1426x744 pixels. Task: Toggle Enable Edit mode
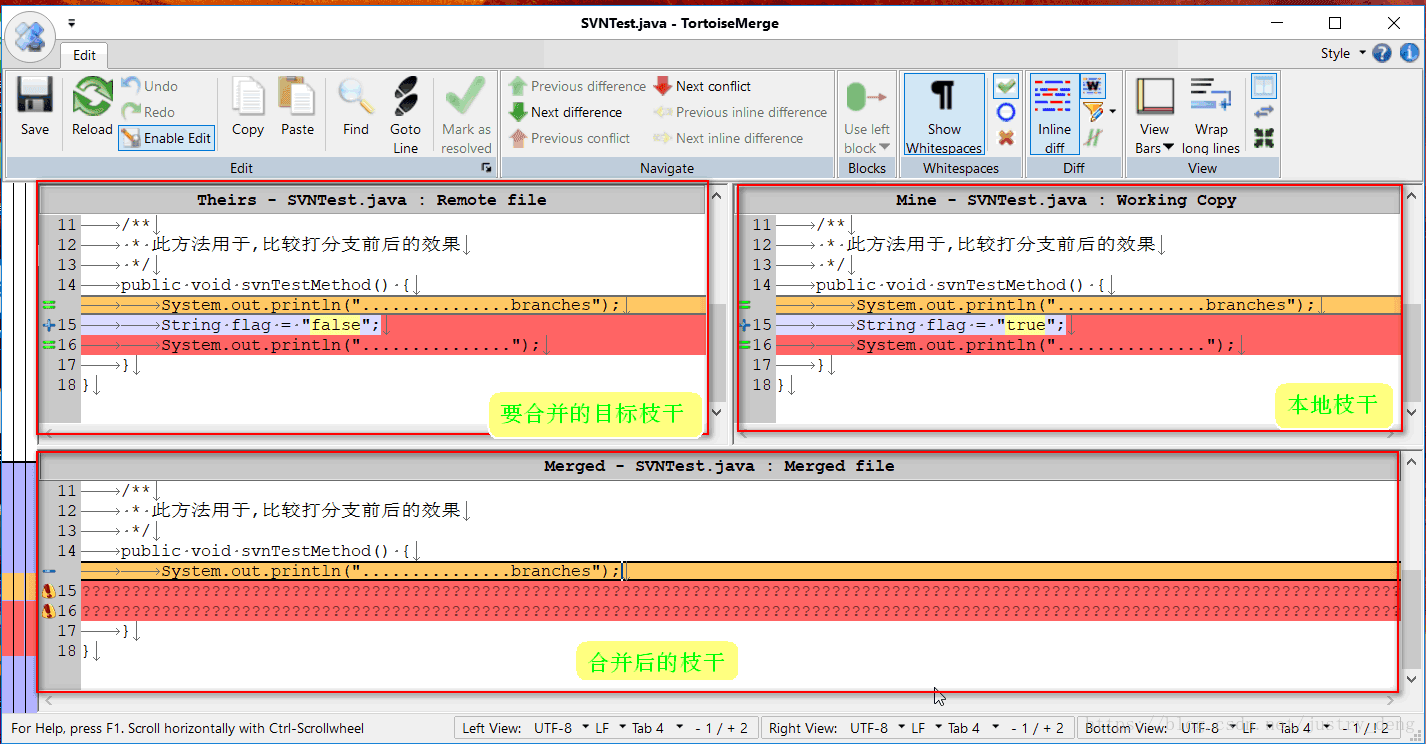pos(166,138)
